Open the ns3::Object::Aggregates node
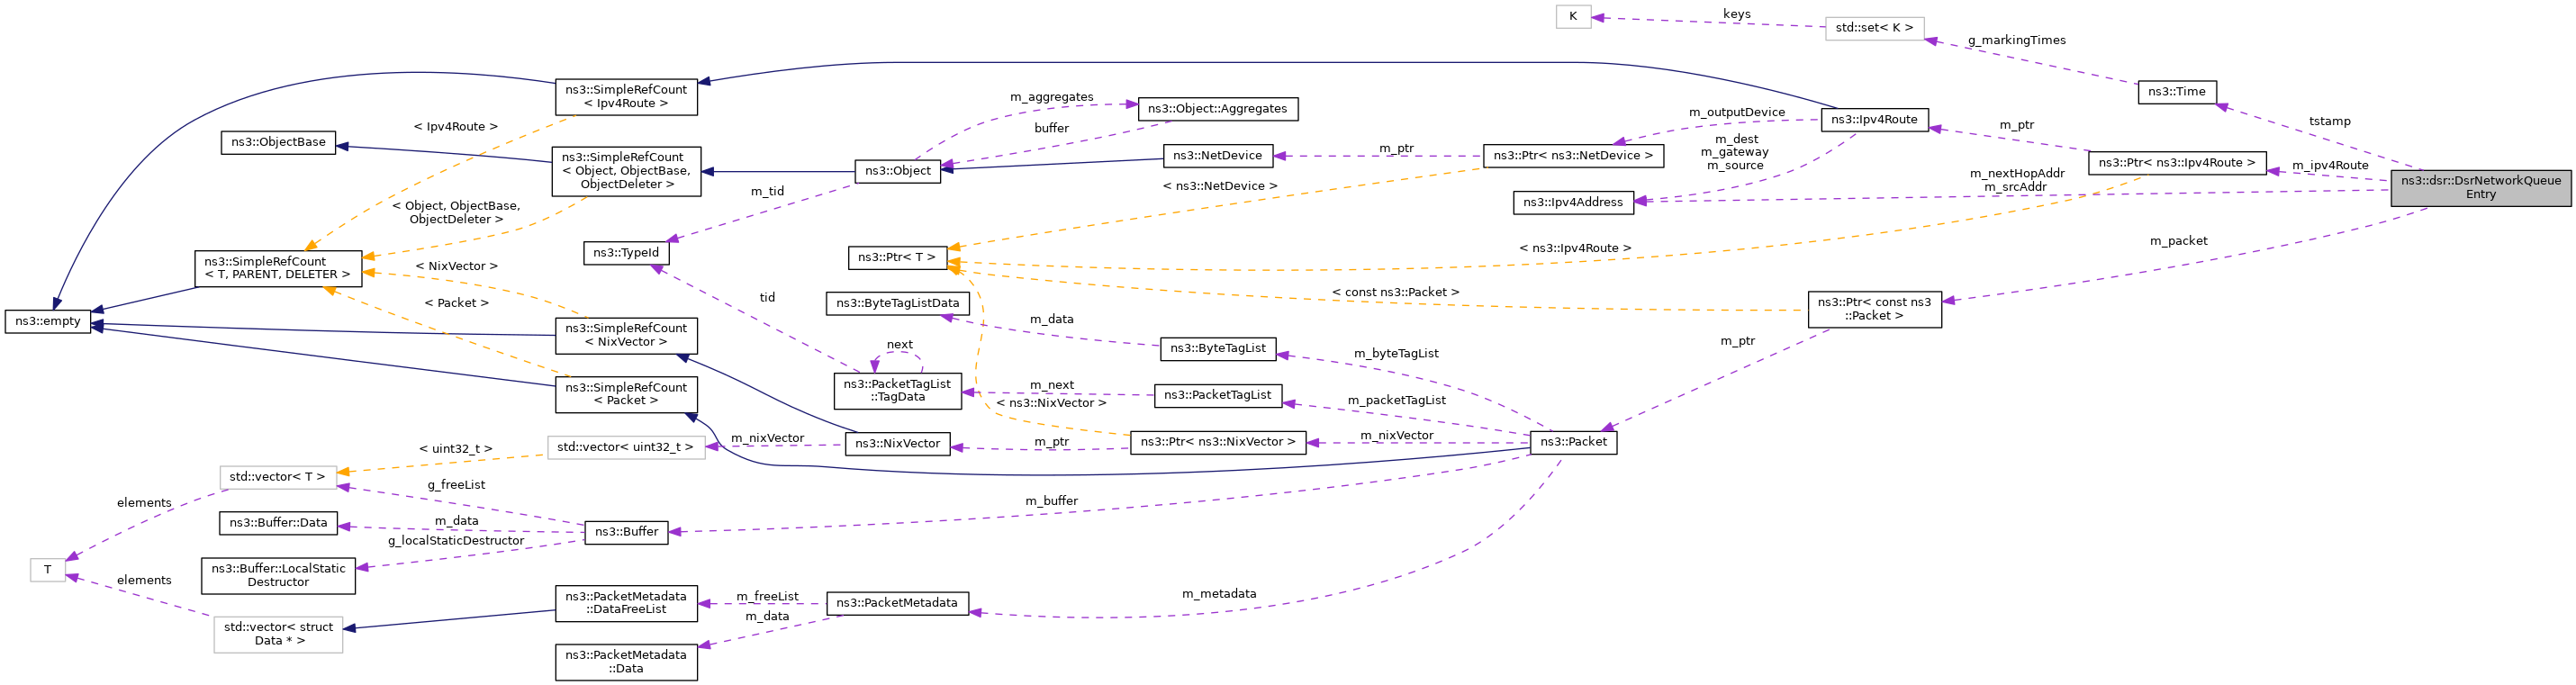 [x=1217, y=109]
